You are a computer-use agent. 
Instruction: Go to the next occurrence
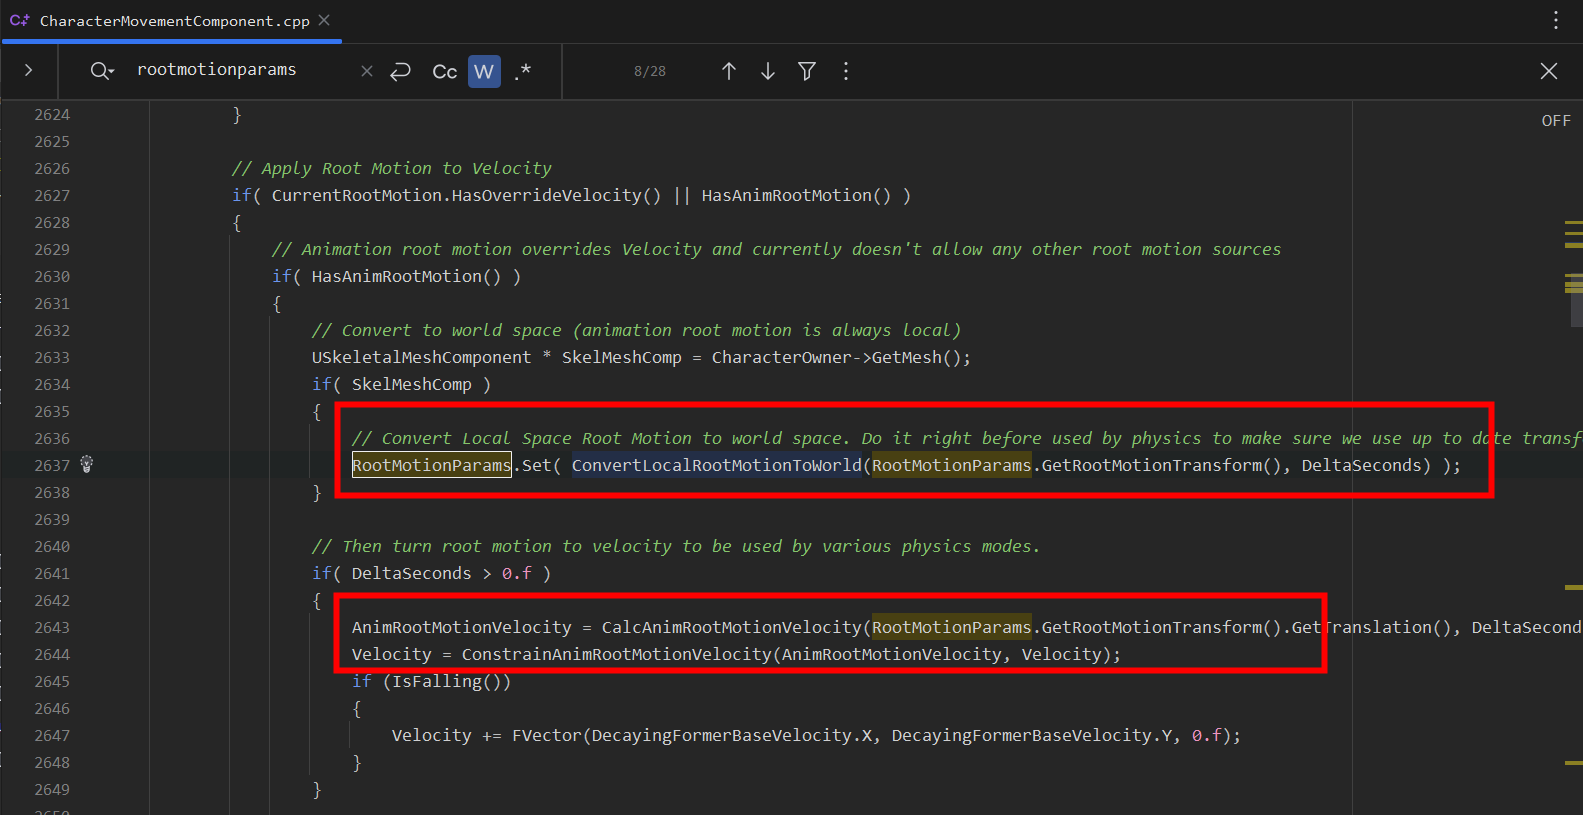point(768,71)
